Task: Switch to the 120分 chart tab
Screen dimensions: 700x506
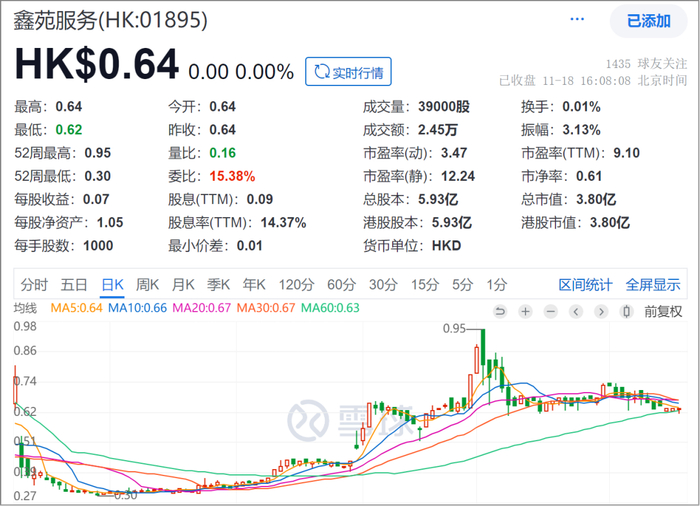Action: 296,284
